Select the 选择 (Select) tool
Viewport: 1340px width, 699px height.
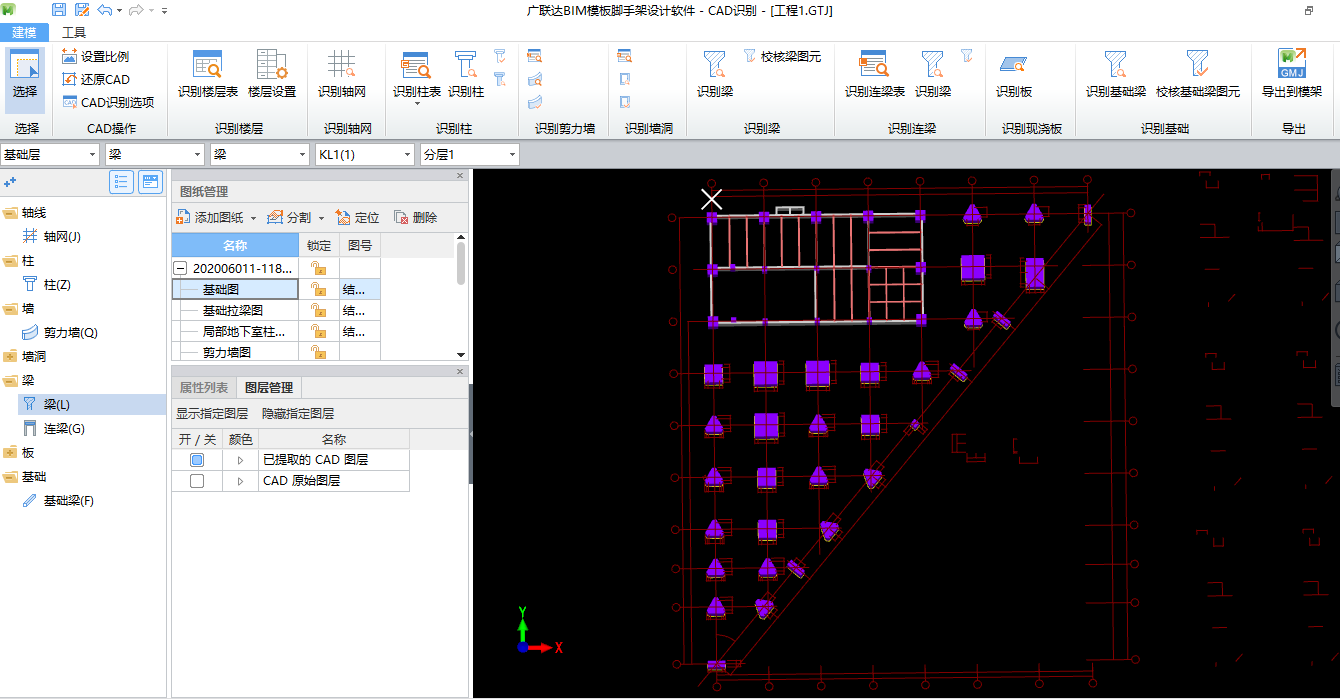pos(26,78)
